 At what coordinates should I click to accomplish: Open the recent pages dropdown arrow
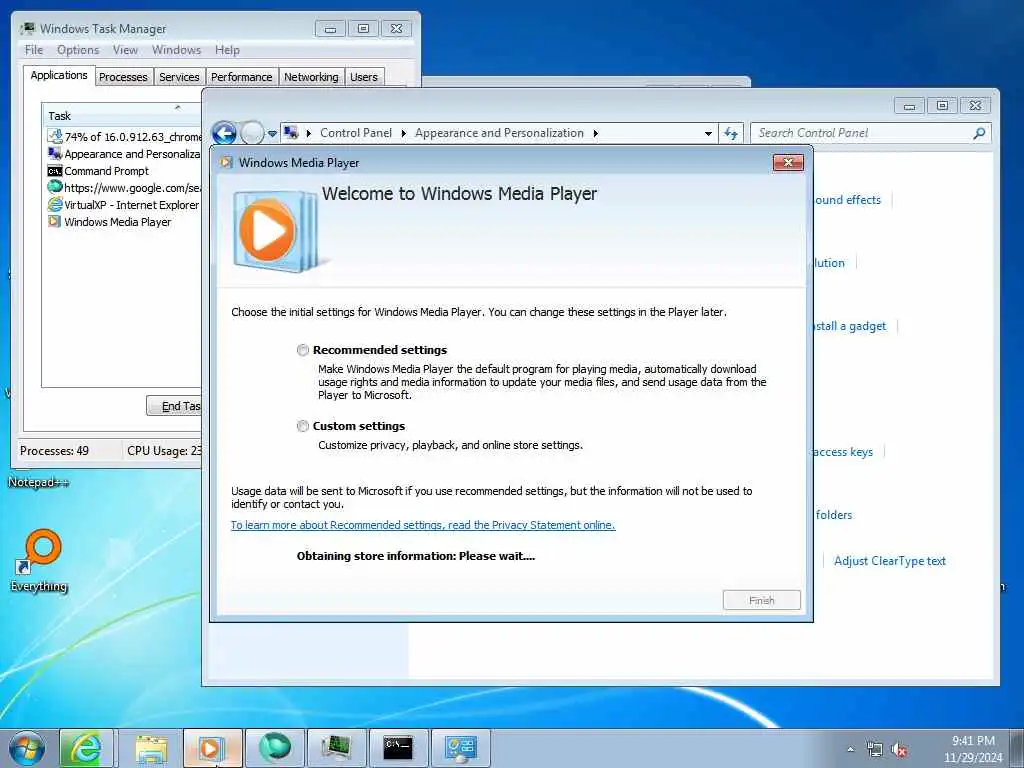point(272,133)
